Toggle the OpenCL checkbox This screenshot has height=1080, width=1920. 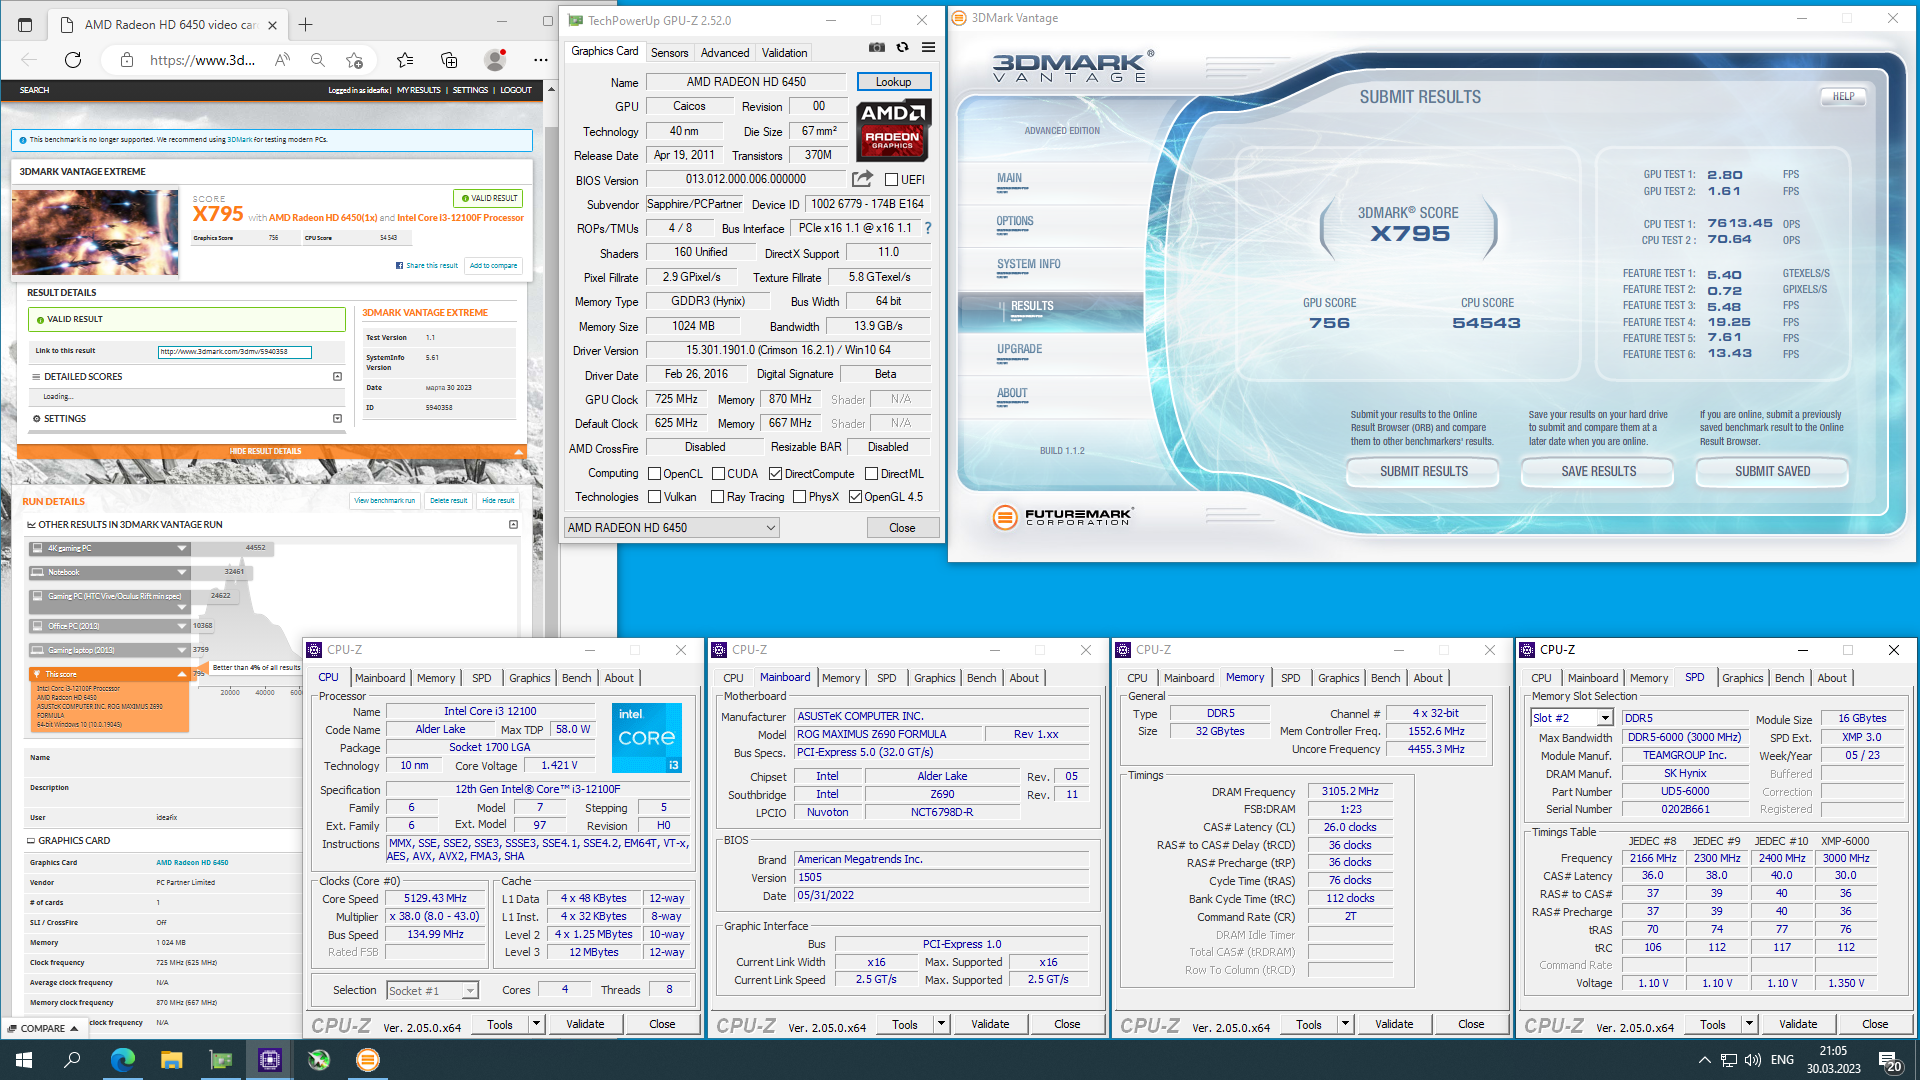pos(654,474)
